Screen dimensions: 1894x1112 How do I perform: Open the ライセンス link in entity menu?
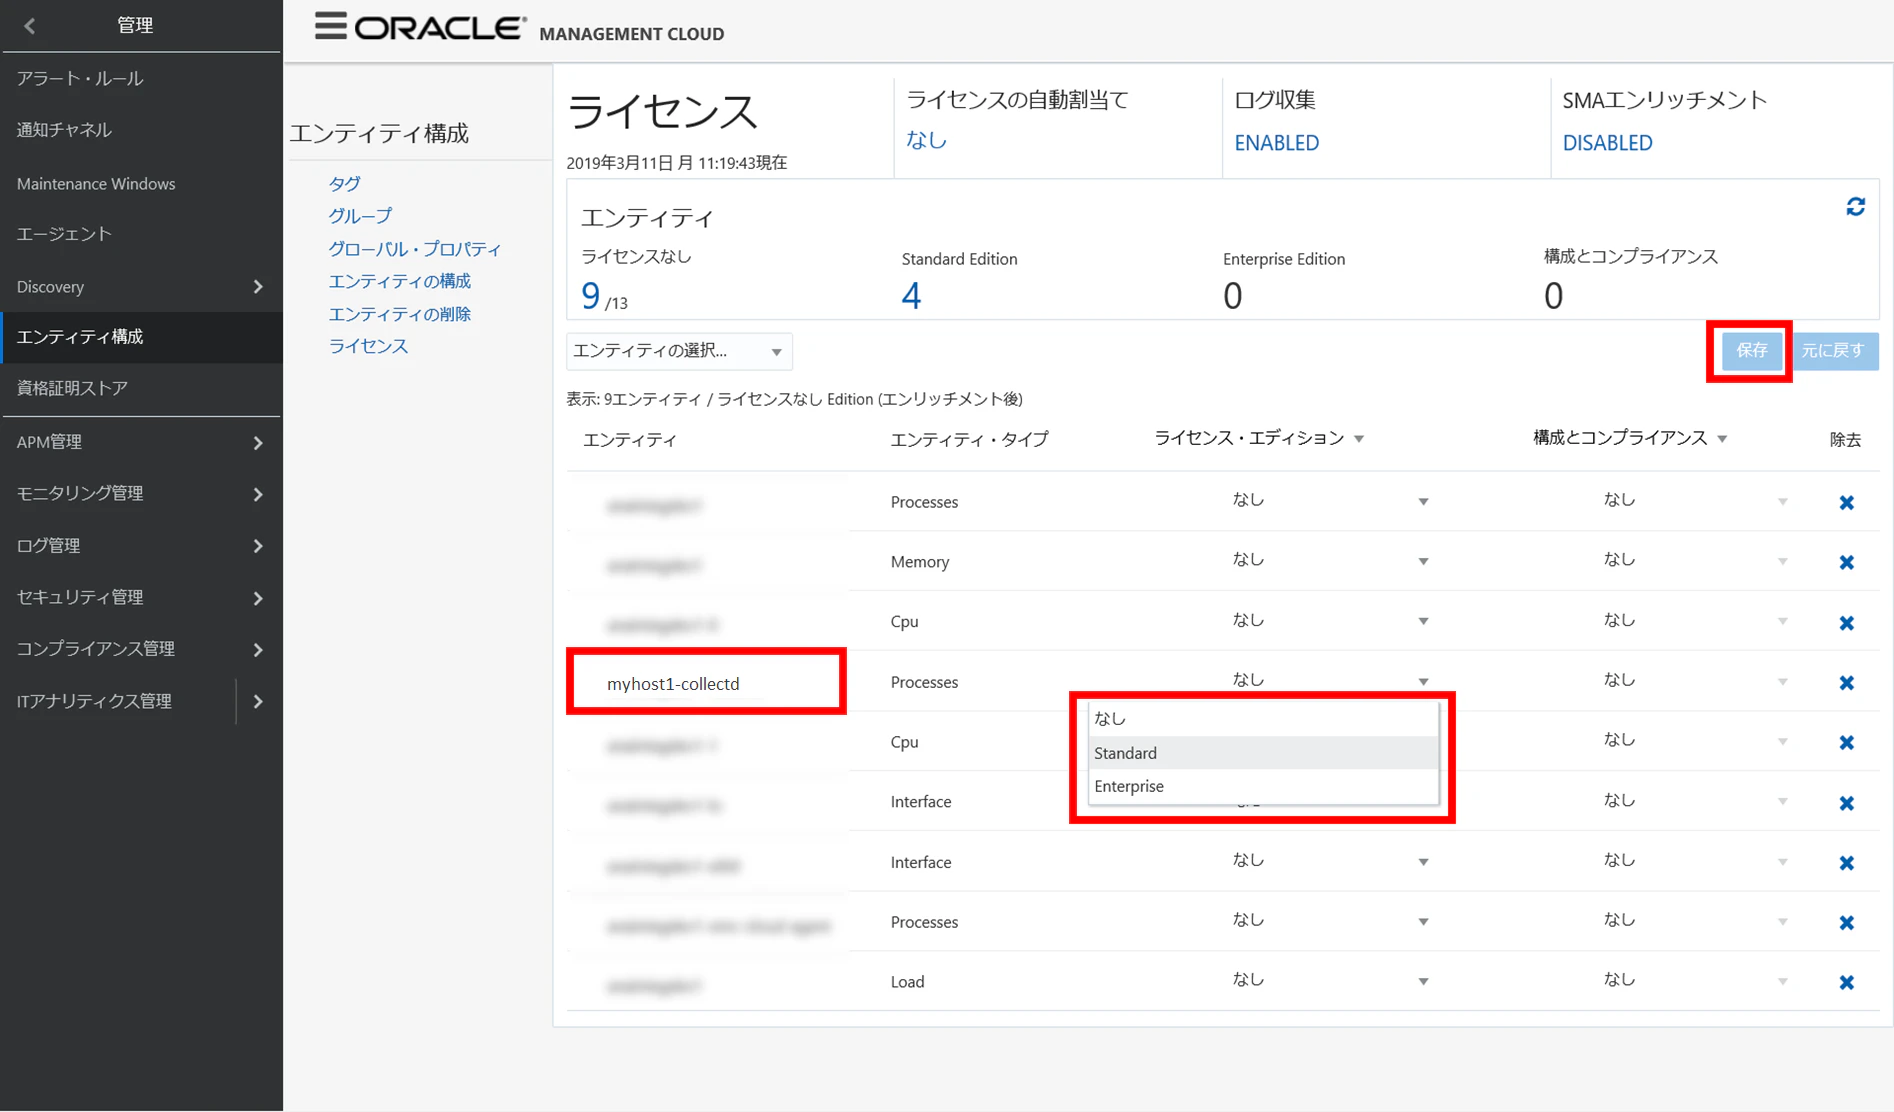click(368, 346)
